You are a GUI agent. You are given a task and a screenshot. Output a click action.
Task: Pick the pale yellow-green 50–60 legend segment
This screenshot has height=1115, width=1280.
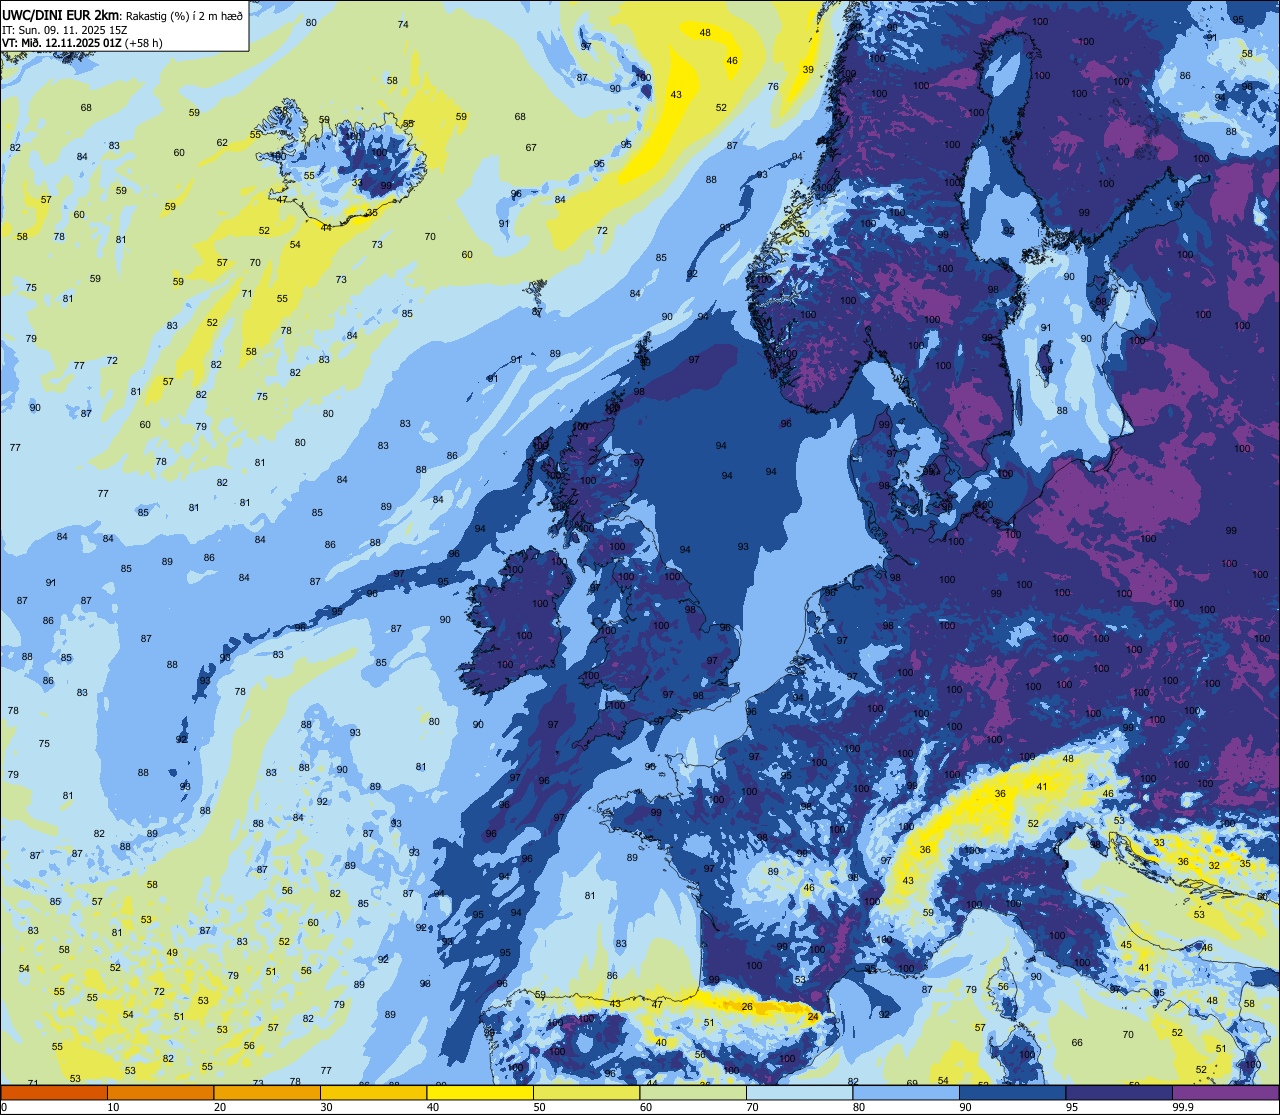(586, 1092)
